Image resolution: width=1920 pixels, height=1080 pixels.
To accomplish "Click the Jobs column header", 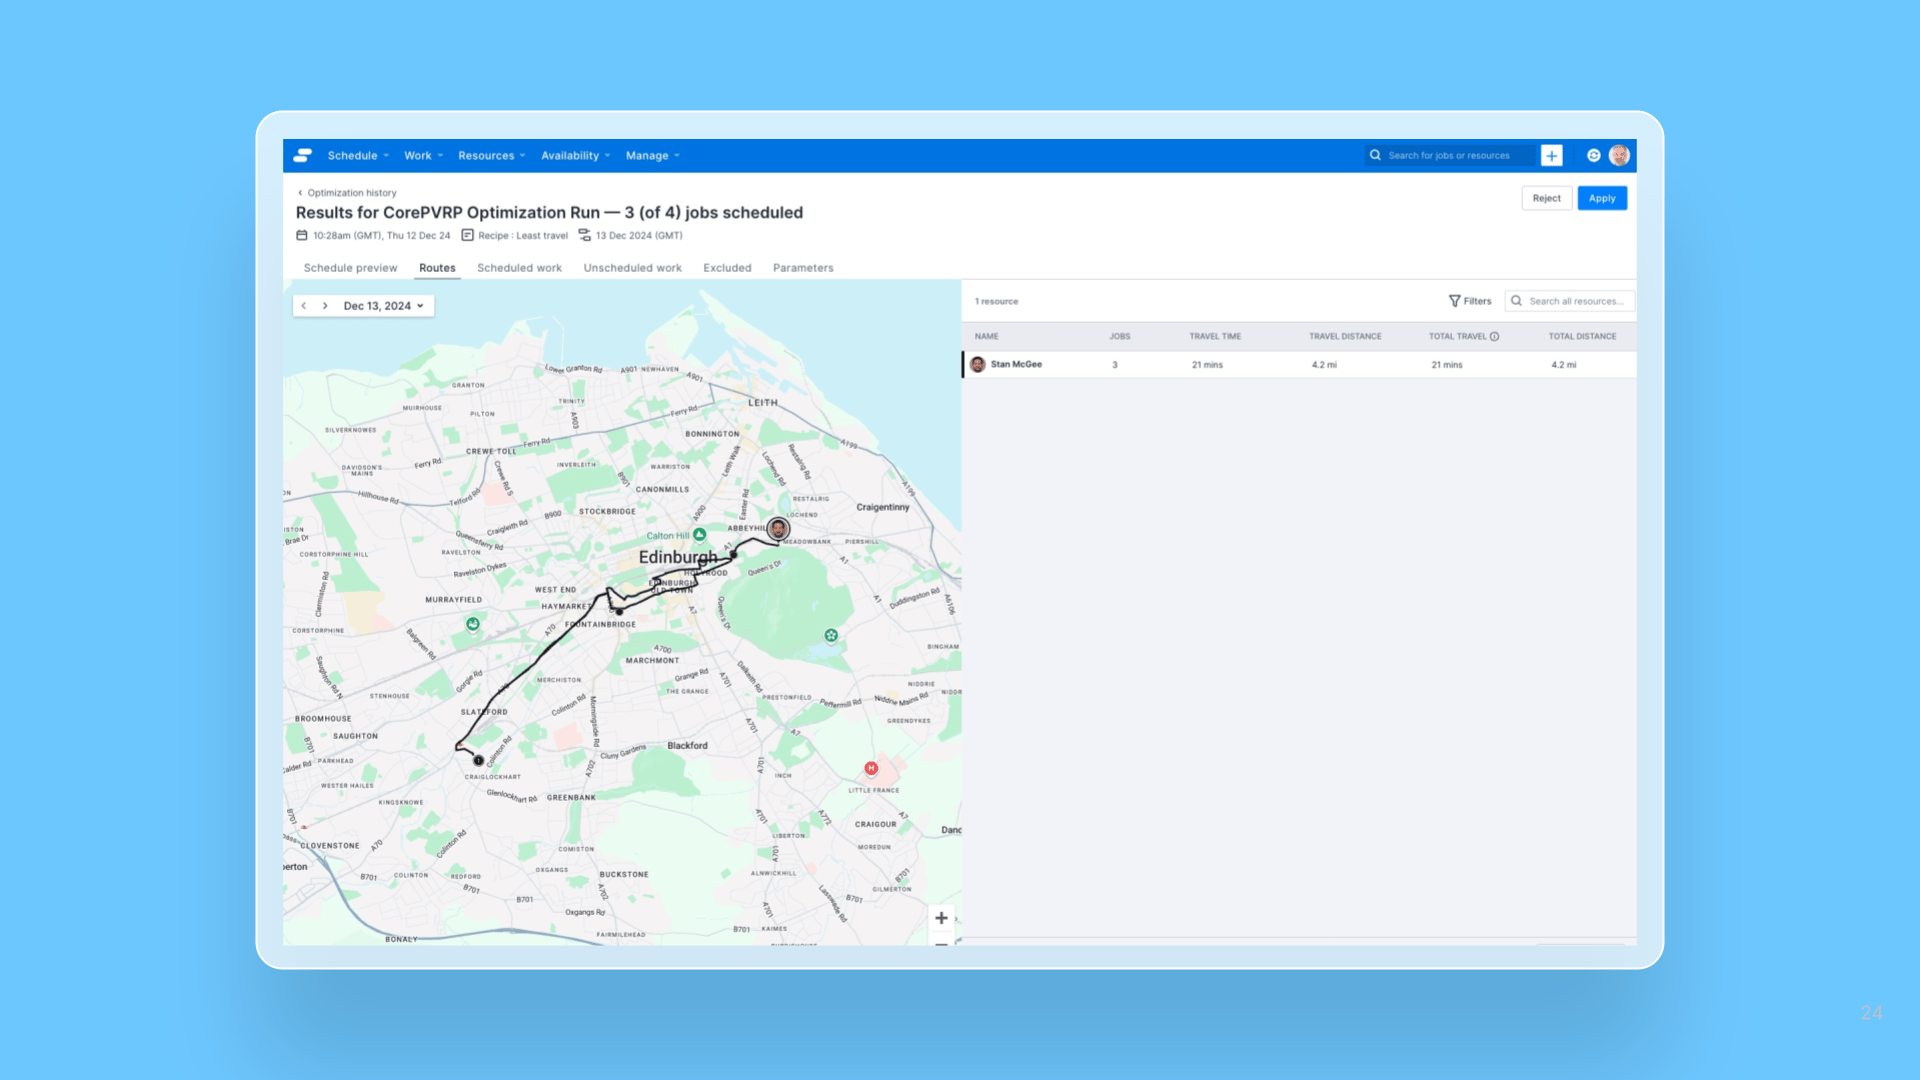I will [x=1119, y=337].
